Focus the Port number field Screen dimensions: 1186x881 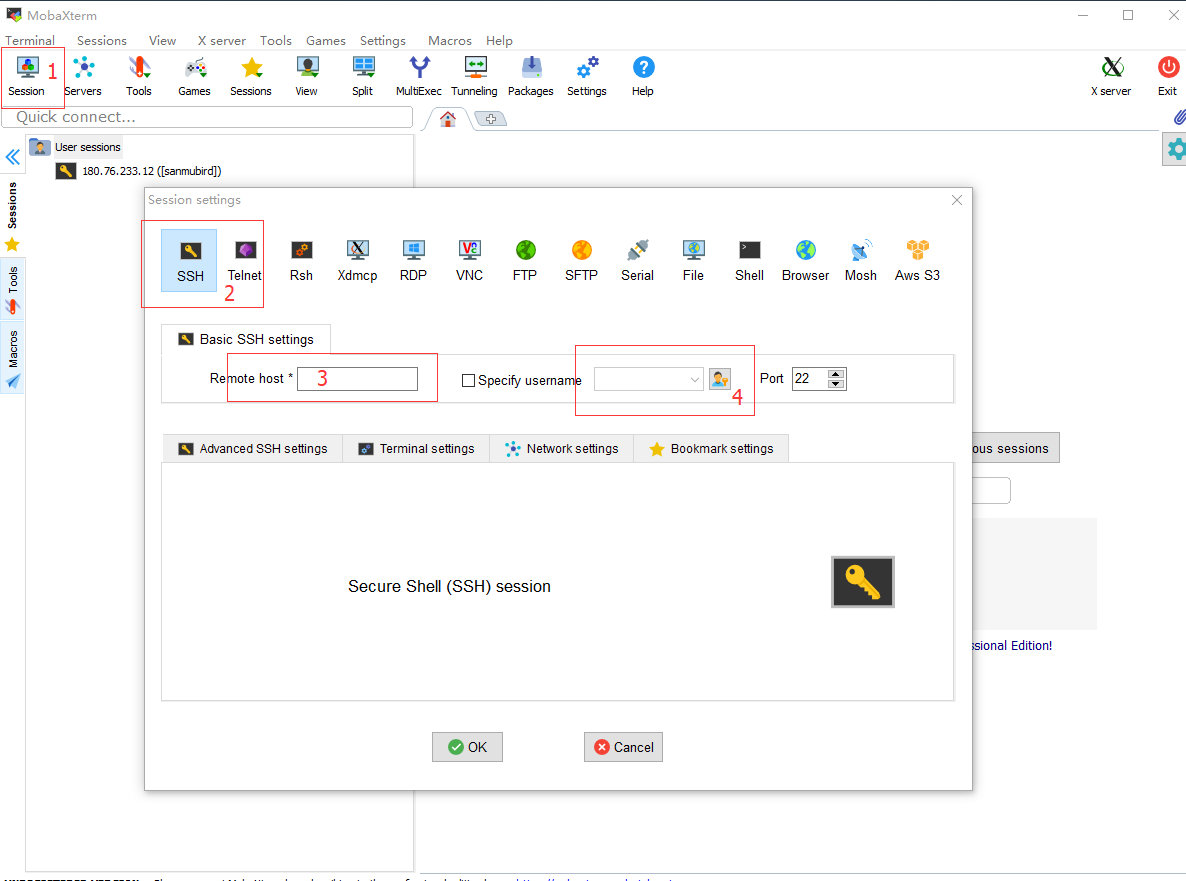809,379
